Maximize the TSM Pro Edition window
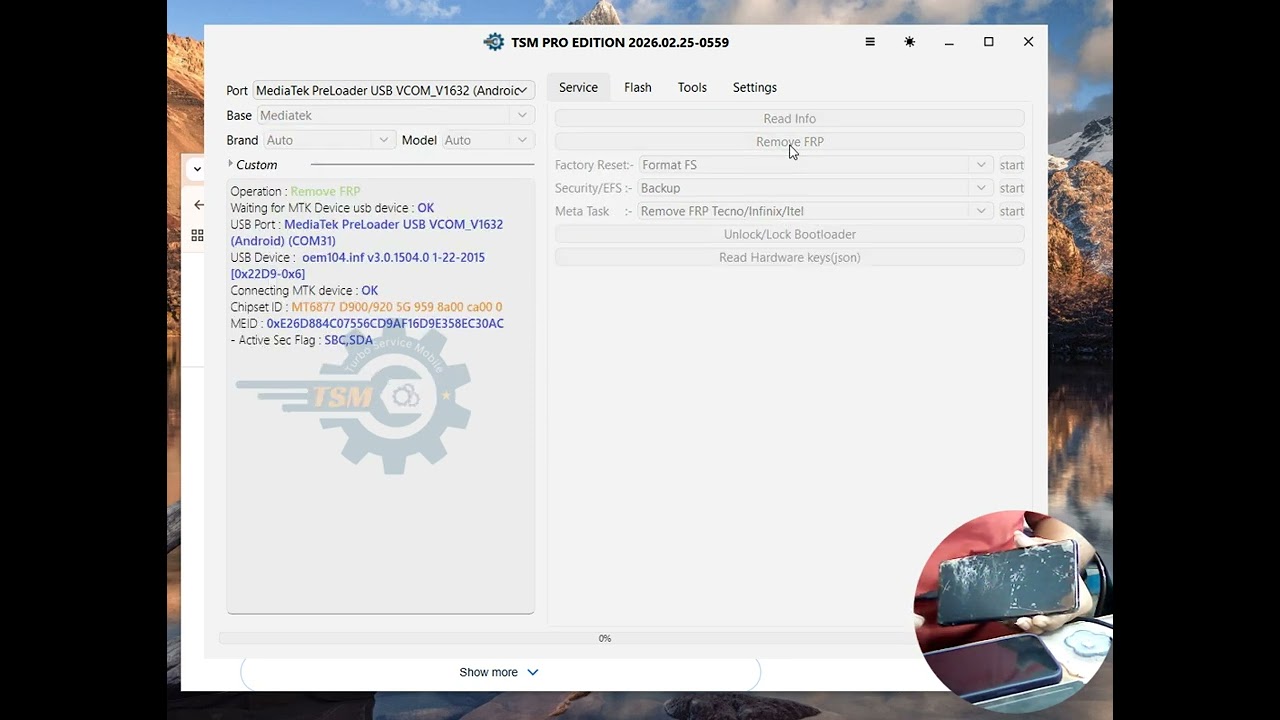 (x=989, y=42)
